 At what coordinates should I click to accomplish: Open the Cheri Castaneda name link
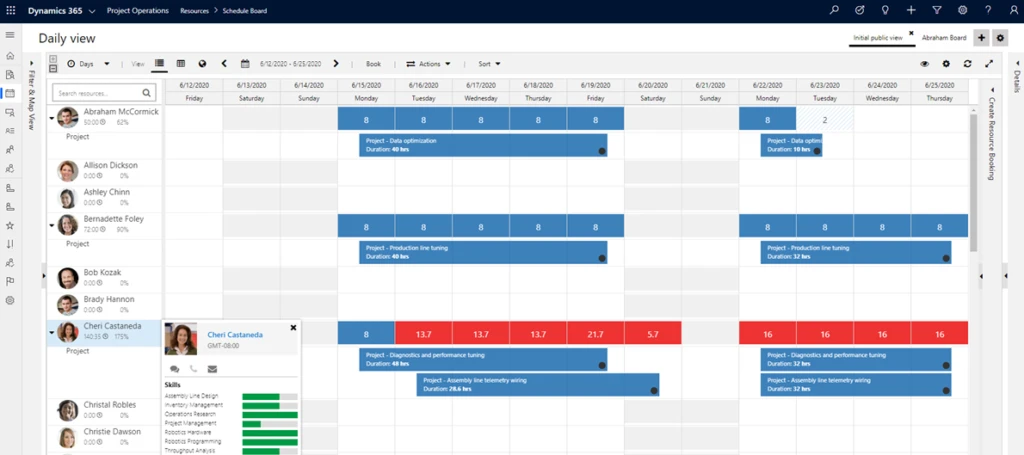coord(235,334)
